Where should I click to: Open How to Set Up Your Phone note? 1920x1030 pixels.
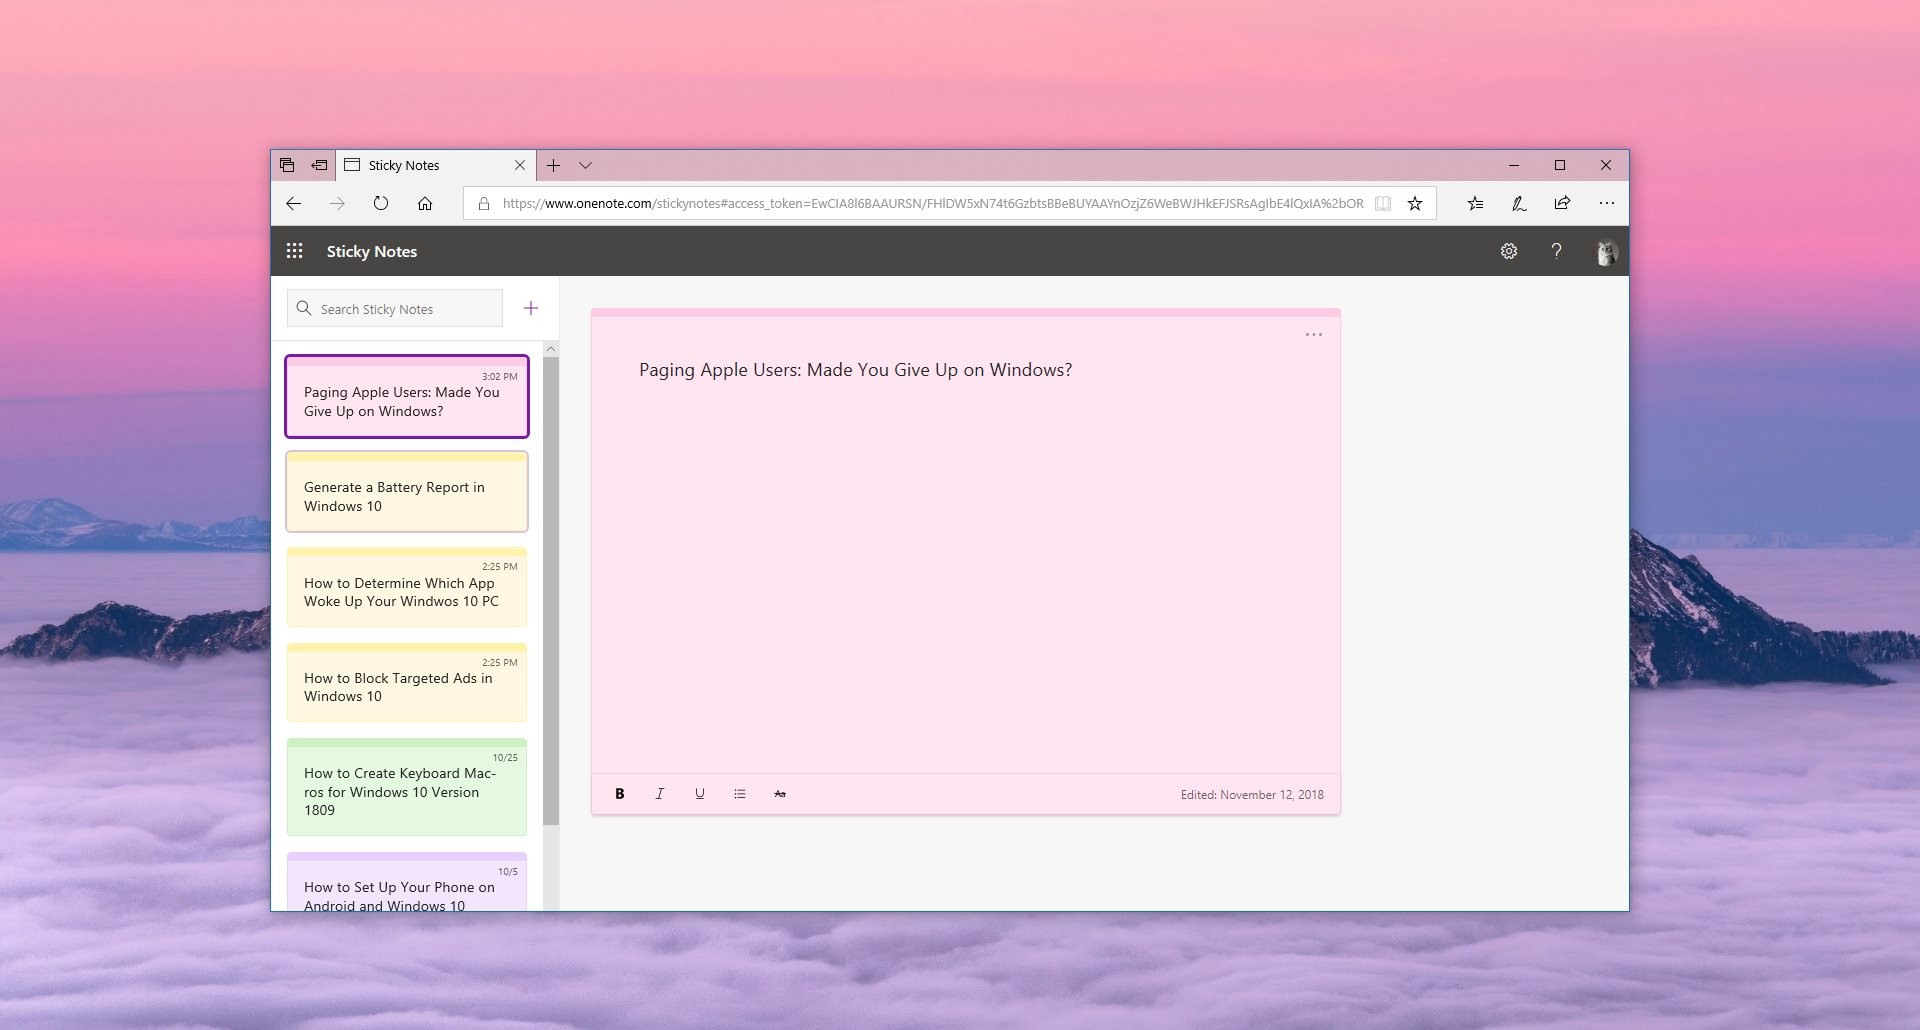407,881
